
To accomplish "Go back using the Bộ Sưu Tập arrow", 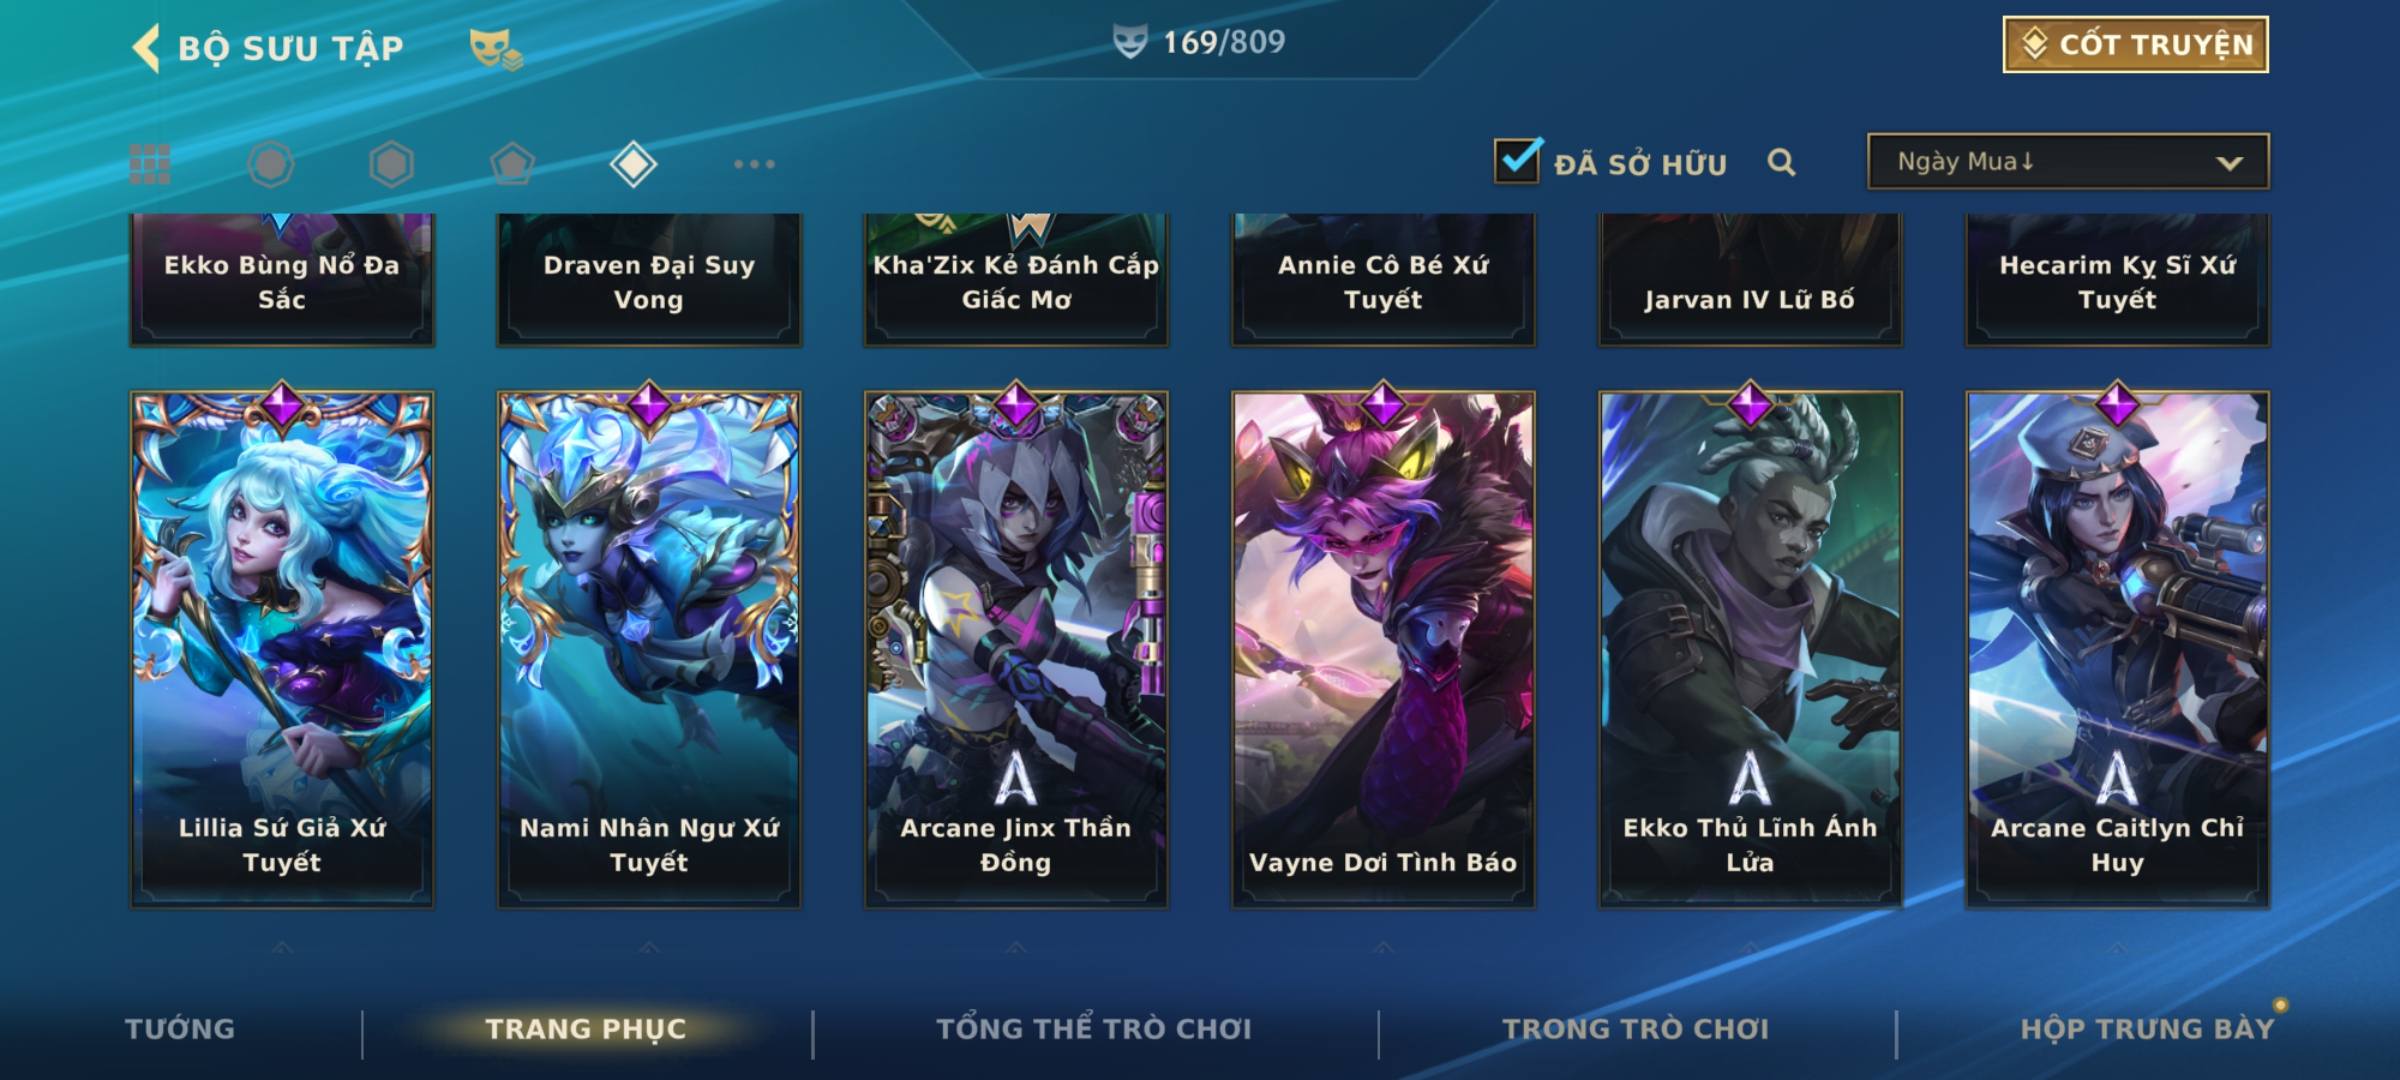I will 147,48.
